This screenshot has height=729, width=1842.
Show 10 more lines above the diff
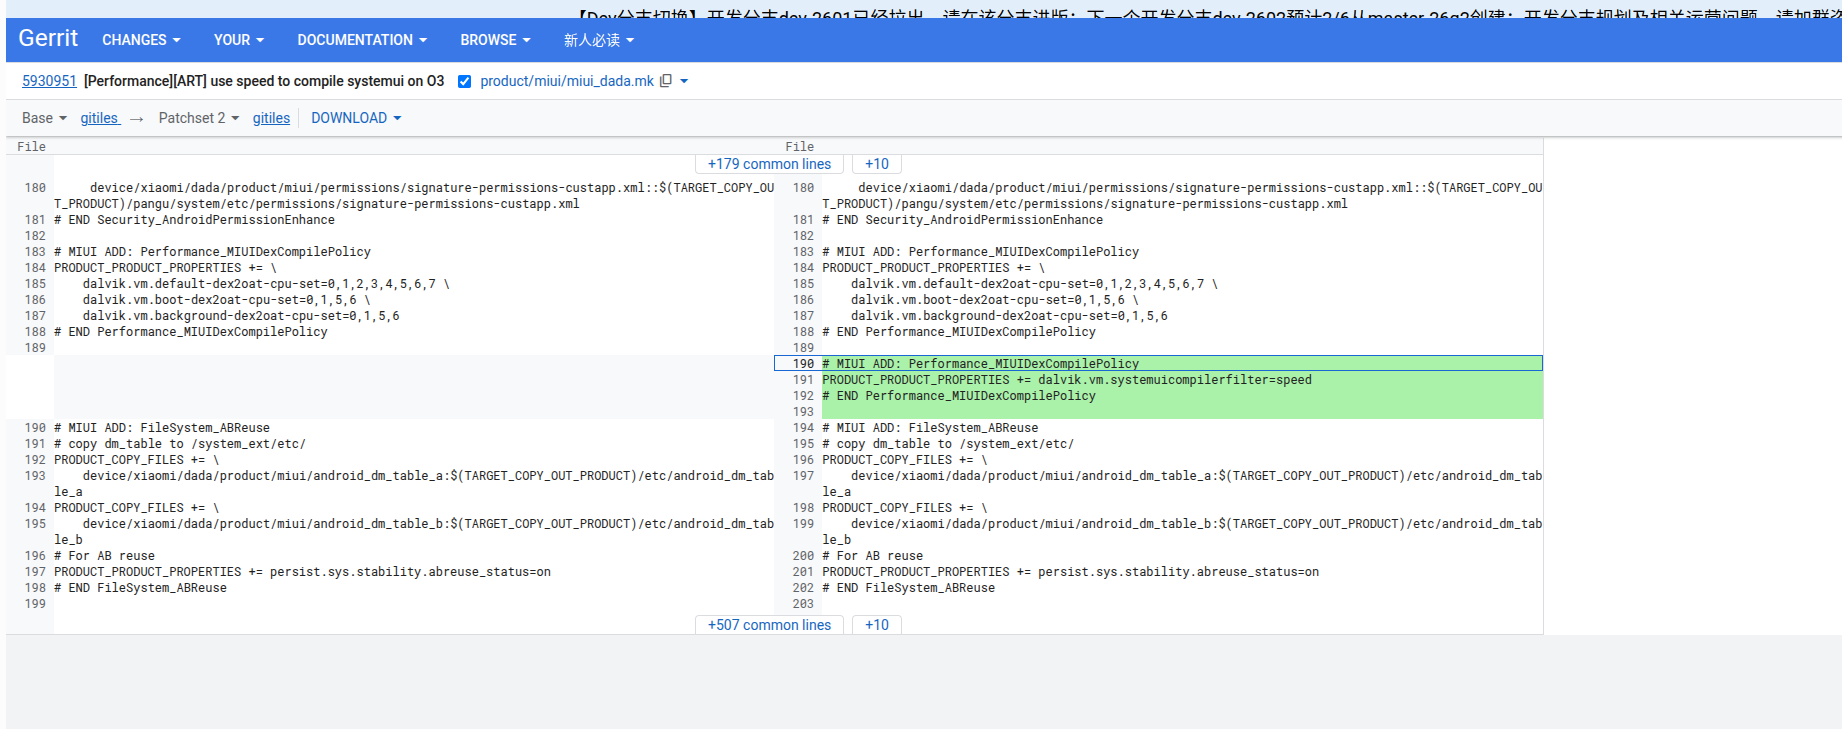[x=876, y=164]
